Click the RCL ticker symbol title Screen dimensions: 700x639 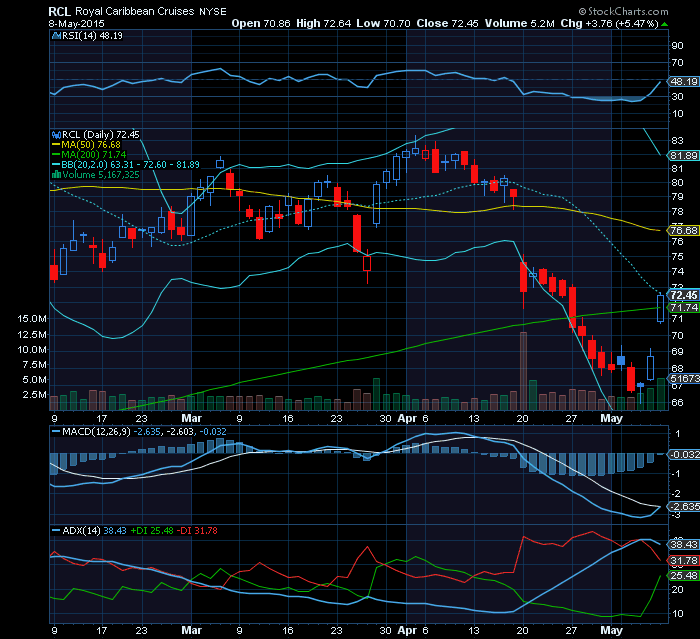pos(59,11)
